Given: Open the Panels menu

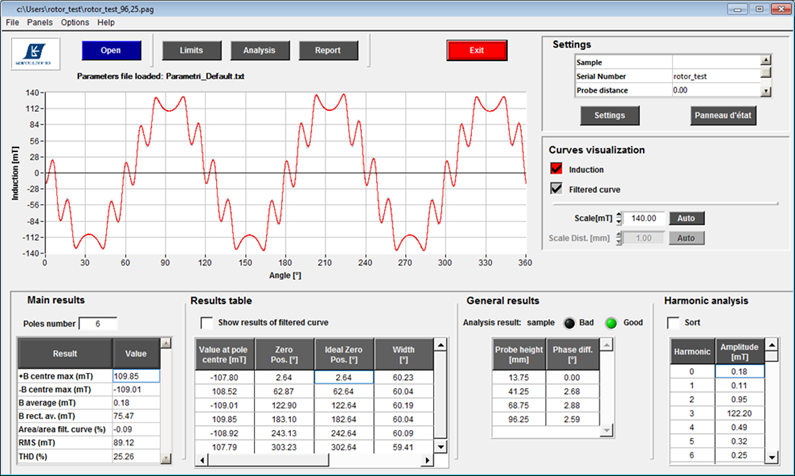Looking at the screenshot, I should pos(40,22).
